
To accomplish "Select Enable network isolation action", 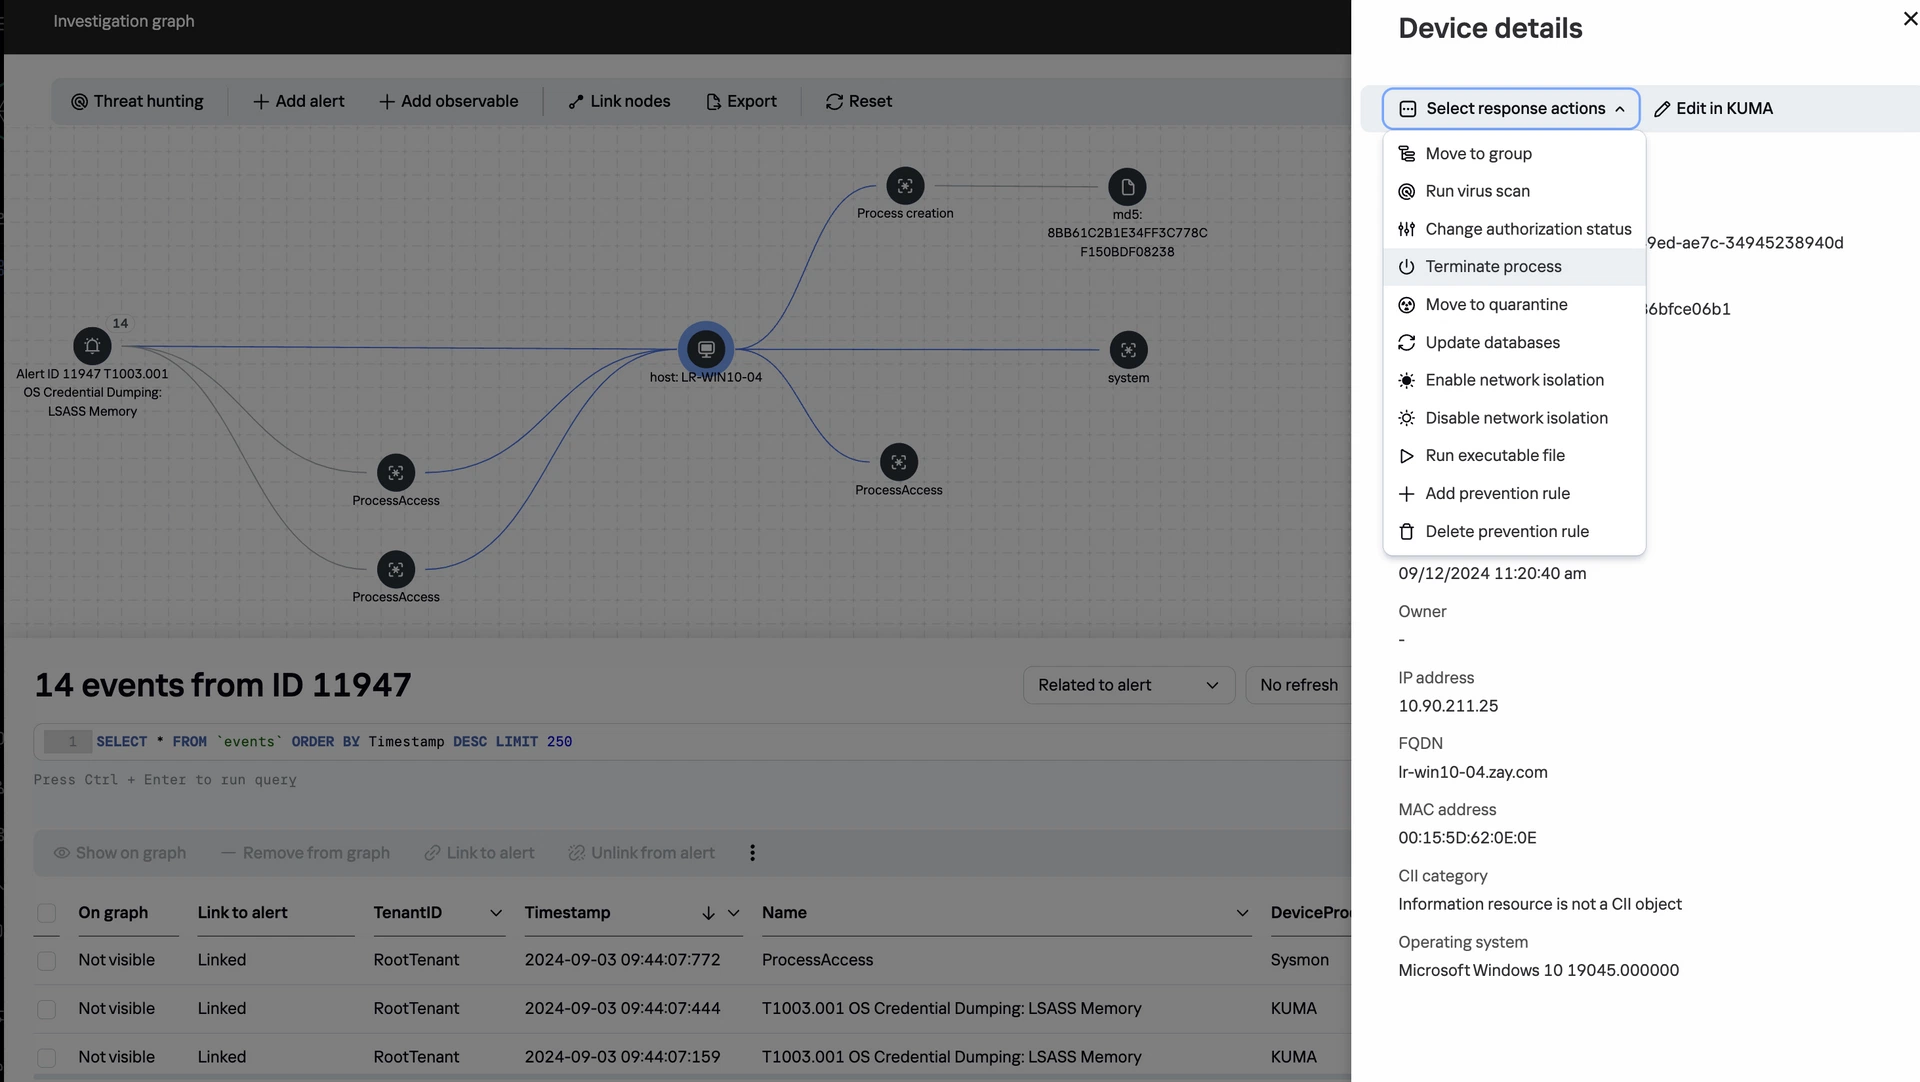I will point(1514,380).
